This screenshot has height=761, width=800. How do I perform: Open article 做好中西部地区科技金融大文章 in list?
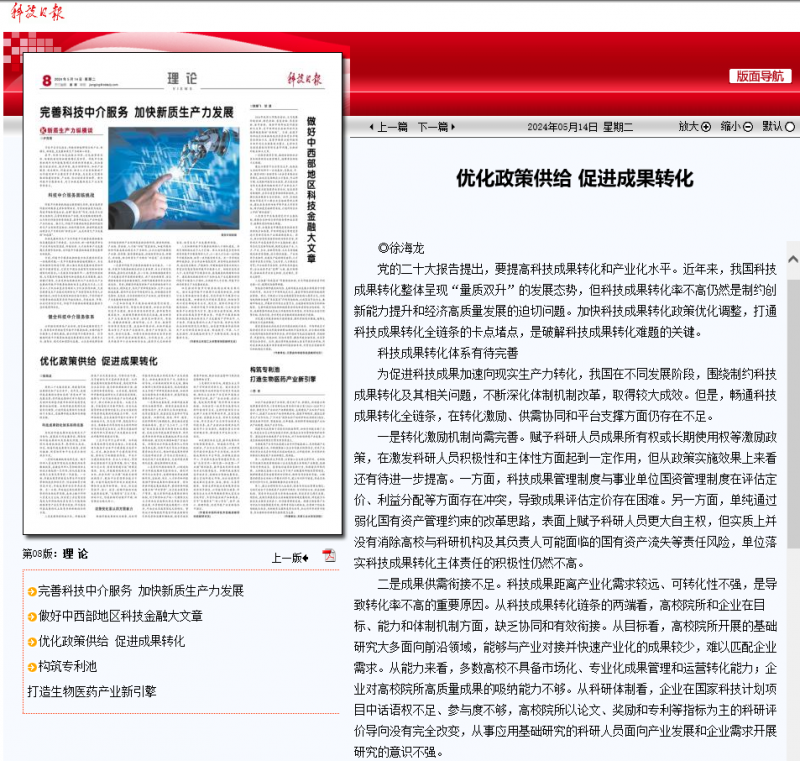(x=120, y=616)
